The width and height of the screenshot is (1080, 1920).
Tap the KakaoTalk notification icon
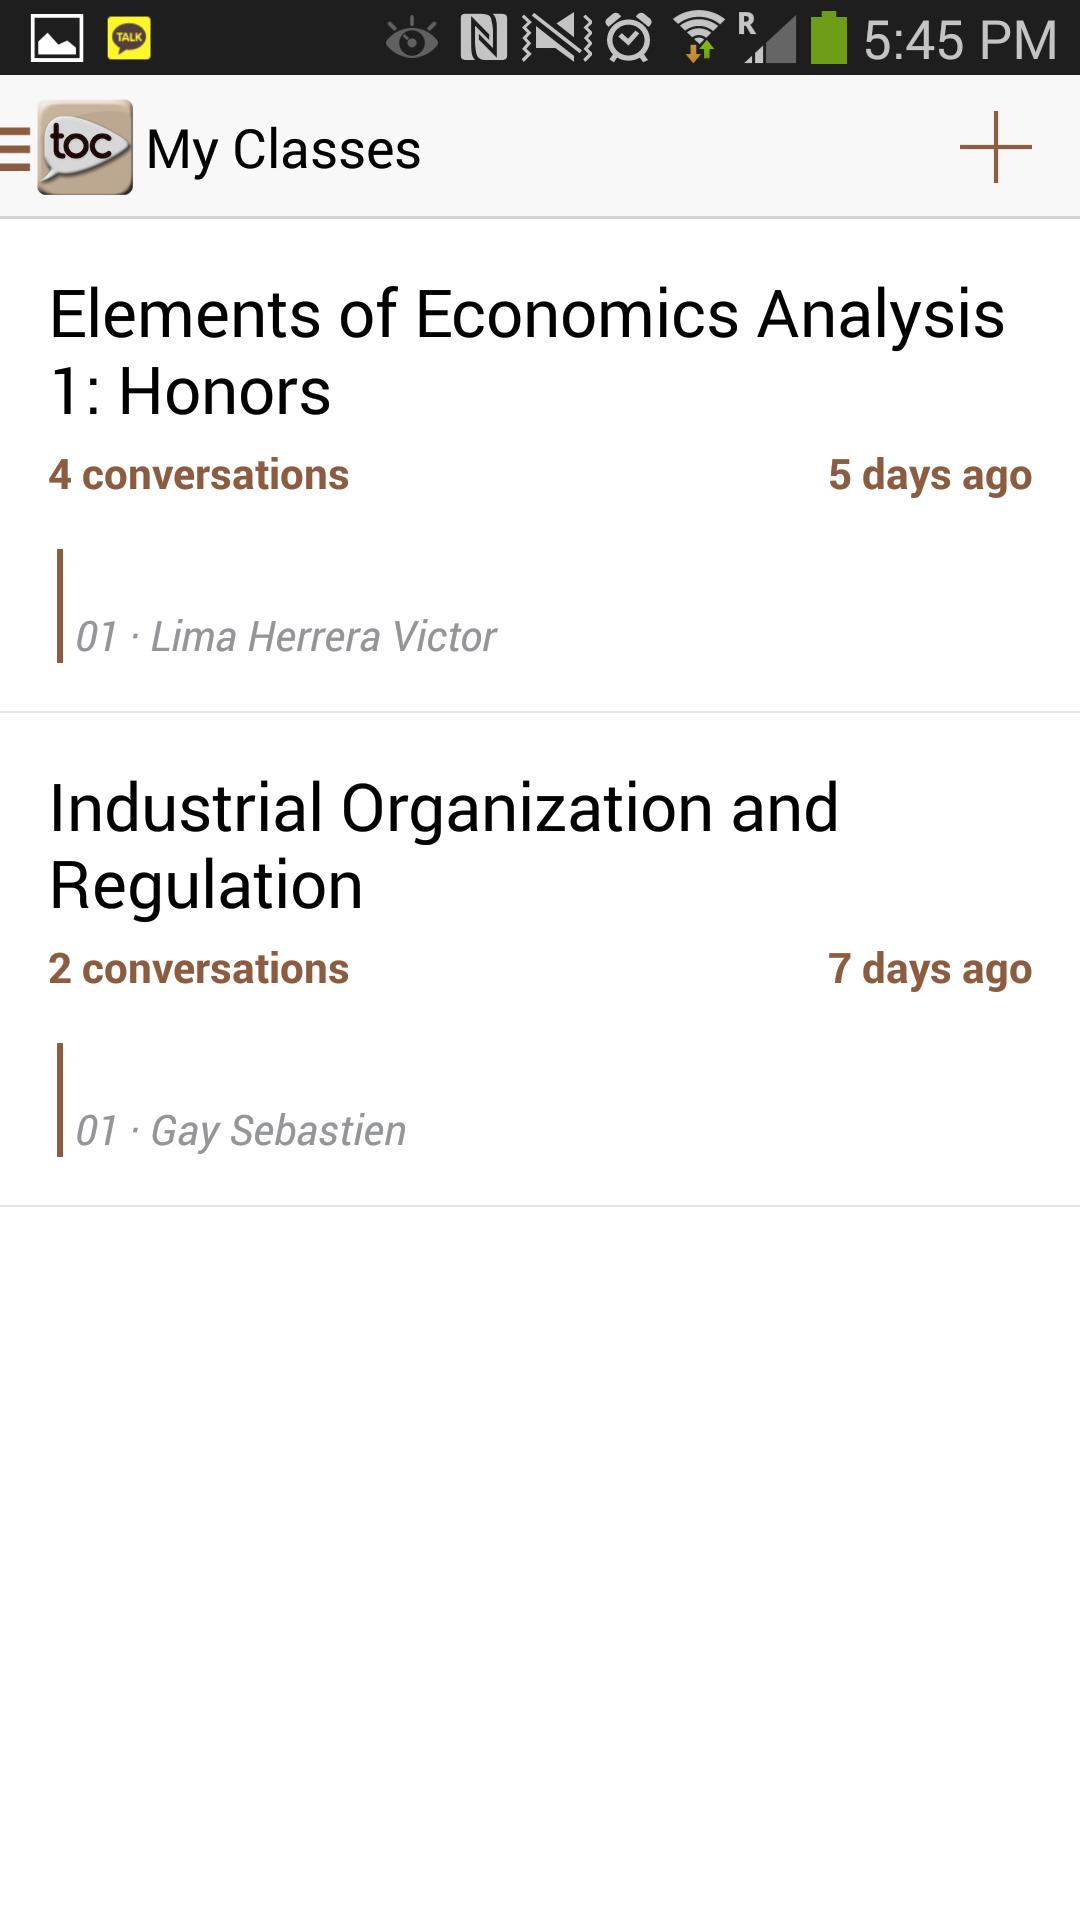tap(129, 39)
